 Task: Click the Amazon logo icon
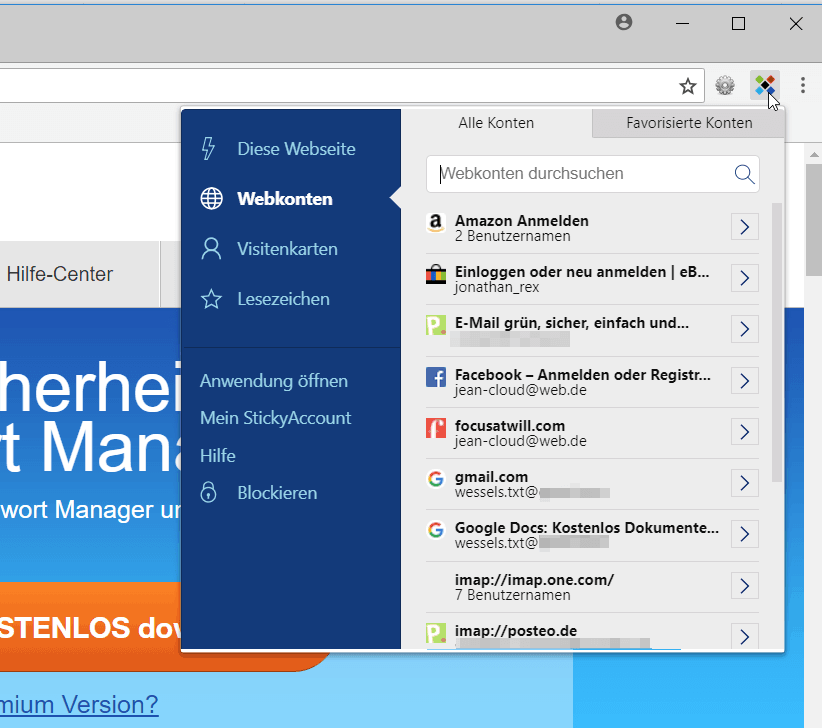click(x=436, y=223)
